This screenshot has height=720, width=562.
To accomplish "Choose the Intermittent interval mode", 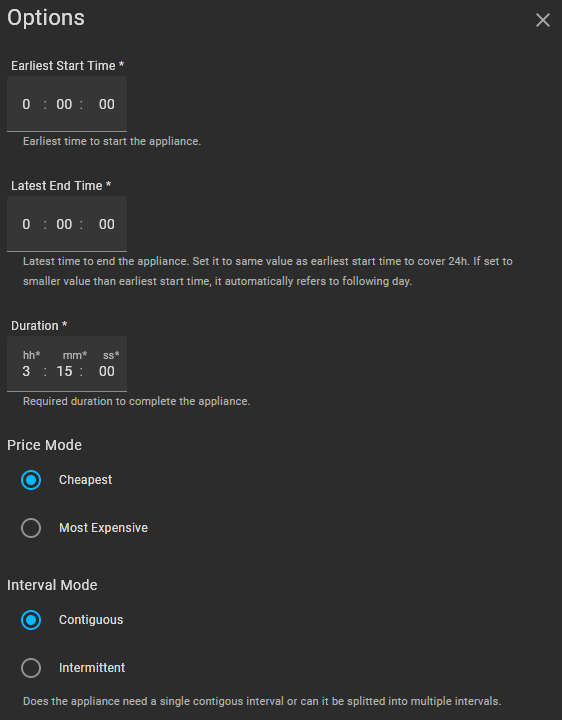I will [31, 668].
